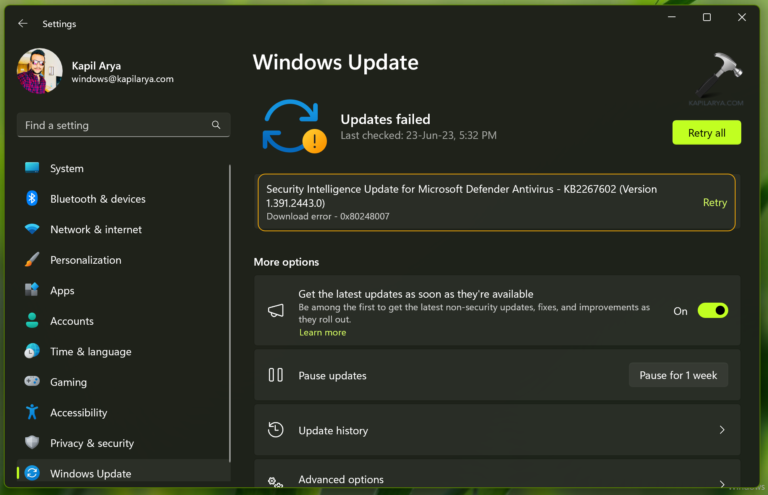Click the Pause updates pause icon
This screenshot has width=768, height=495.
tap(275, 376)
